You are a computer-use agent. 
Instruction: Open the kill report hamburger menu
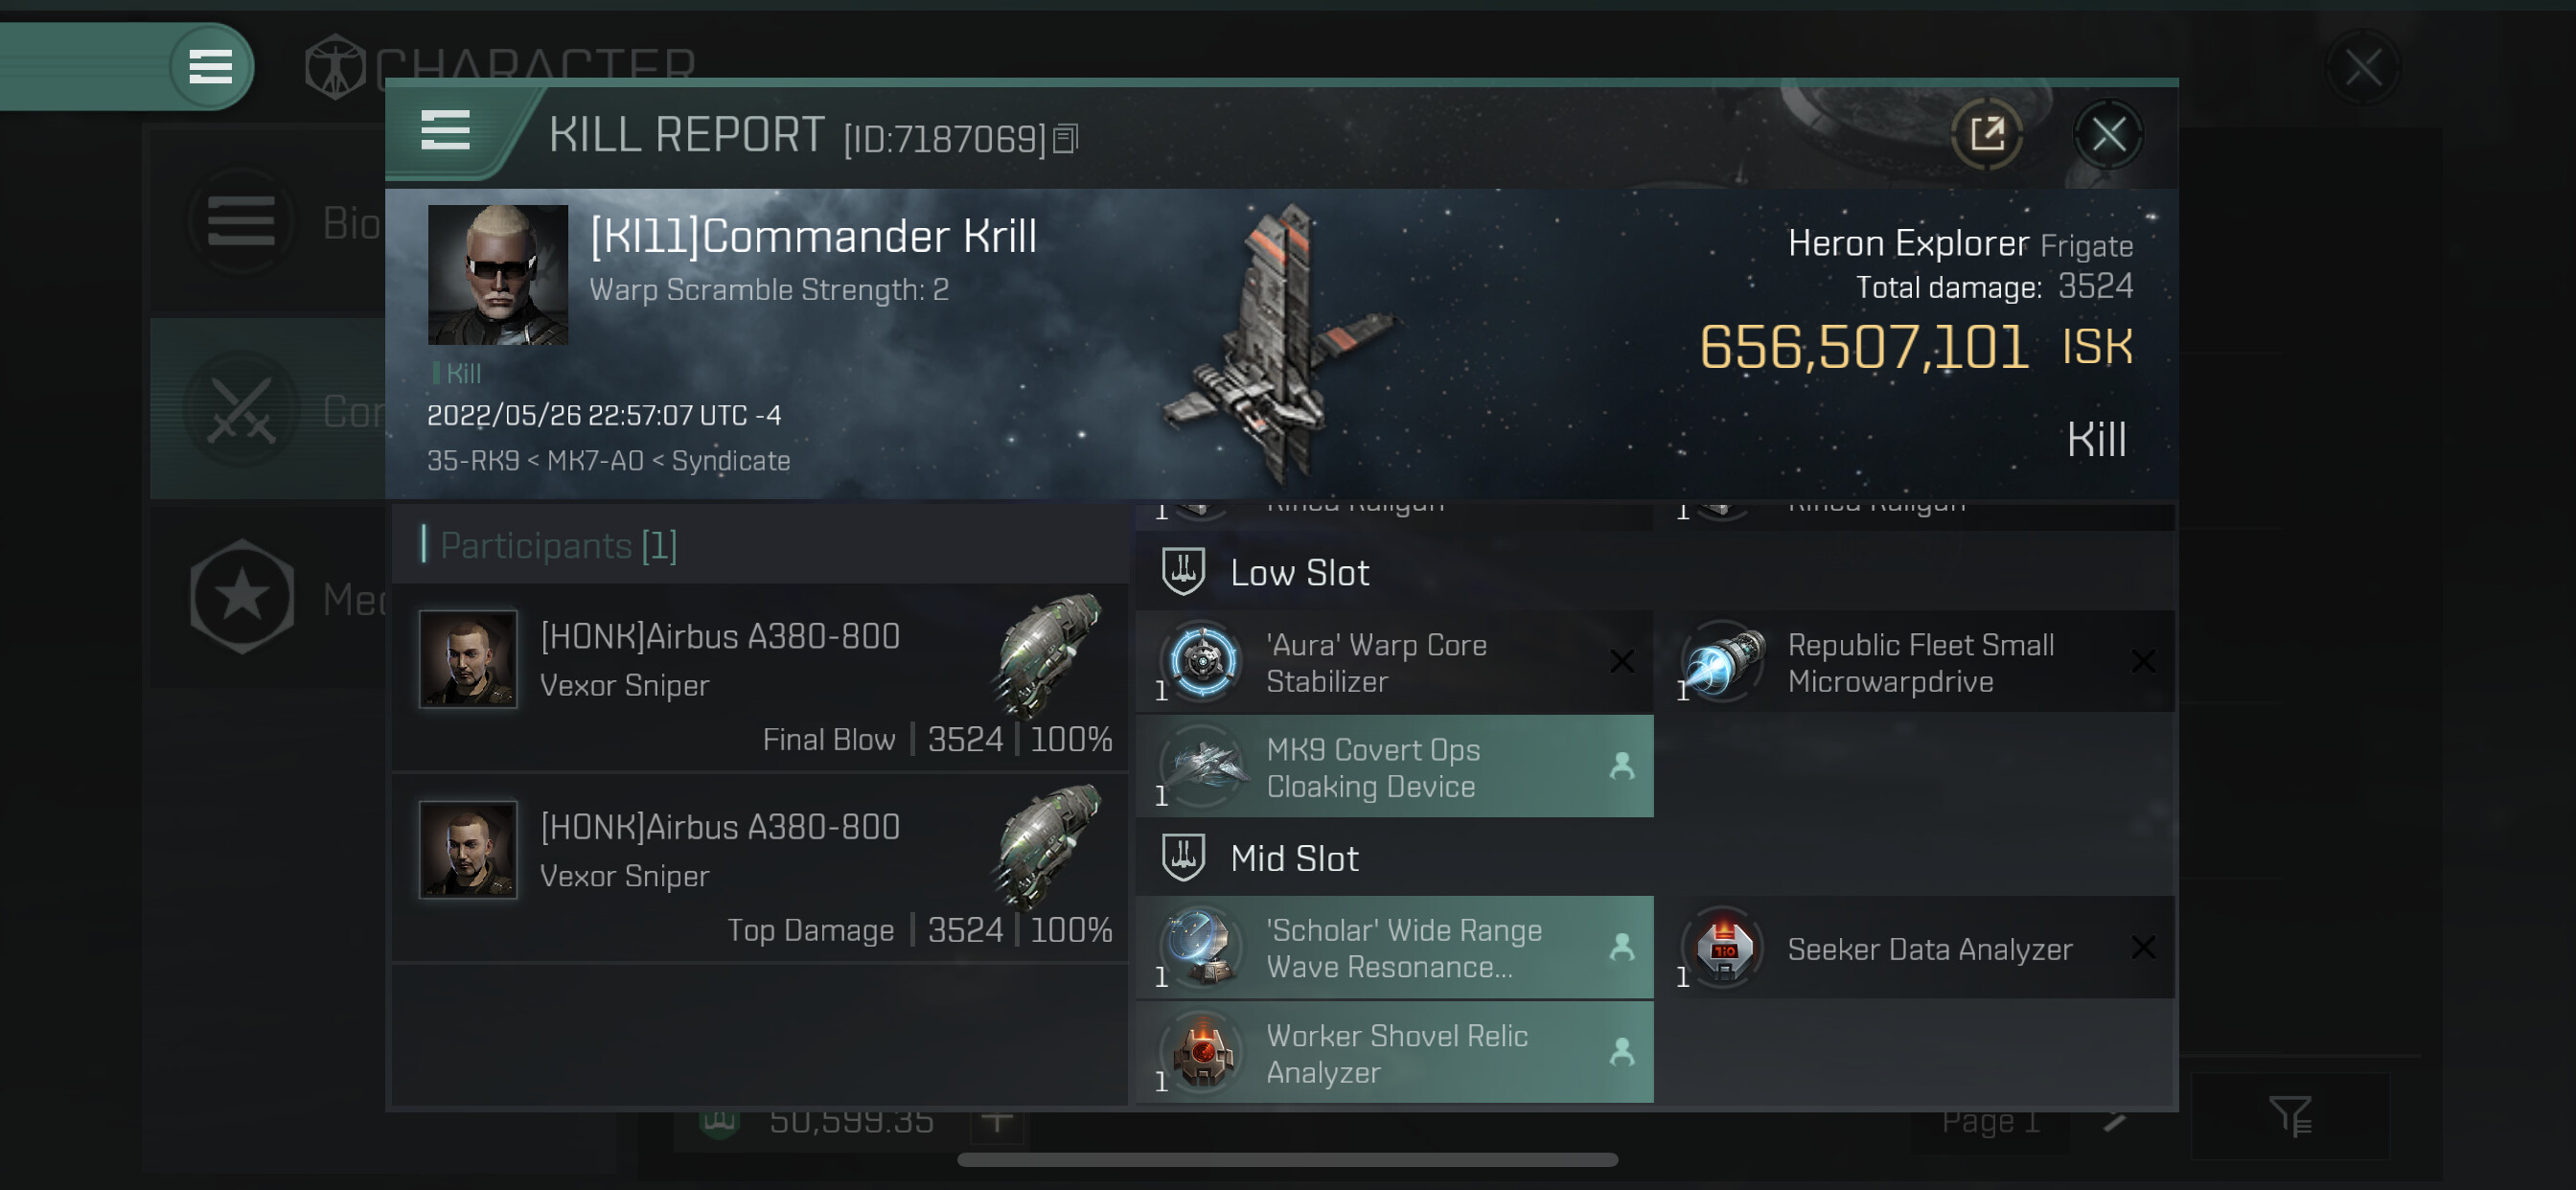coord(446,131)
